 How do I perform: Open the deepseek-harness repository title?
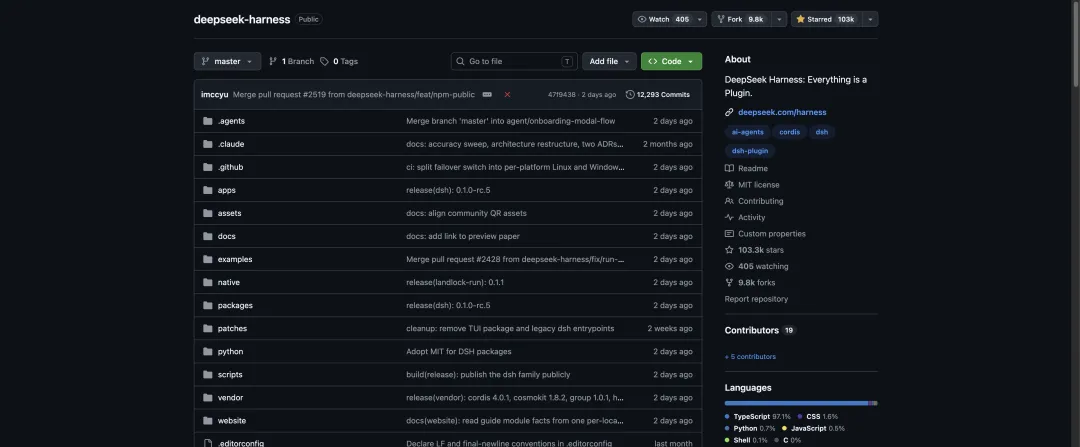(242, 19)
